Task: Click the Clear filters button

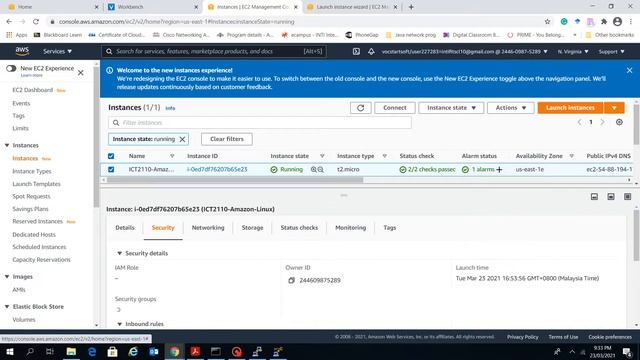Action: point(227,139)
